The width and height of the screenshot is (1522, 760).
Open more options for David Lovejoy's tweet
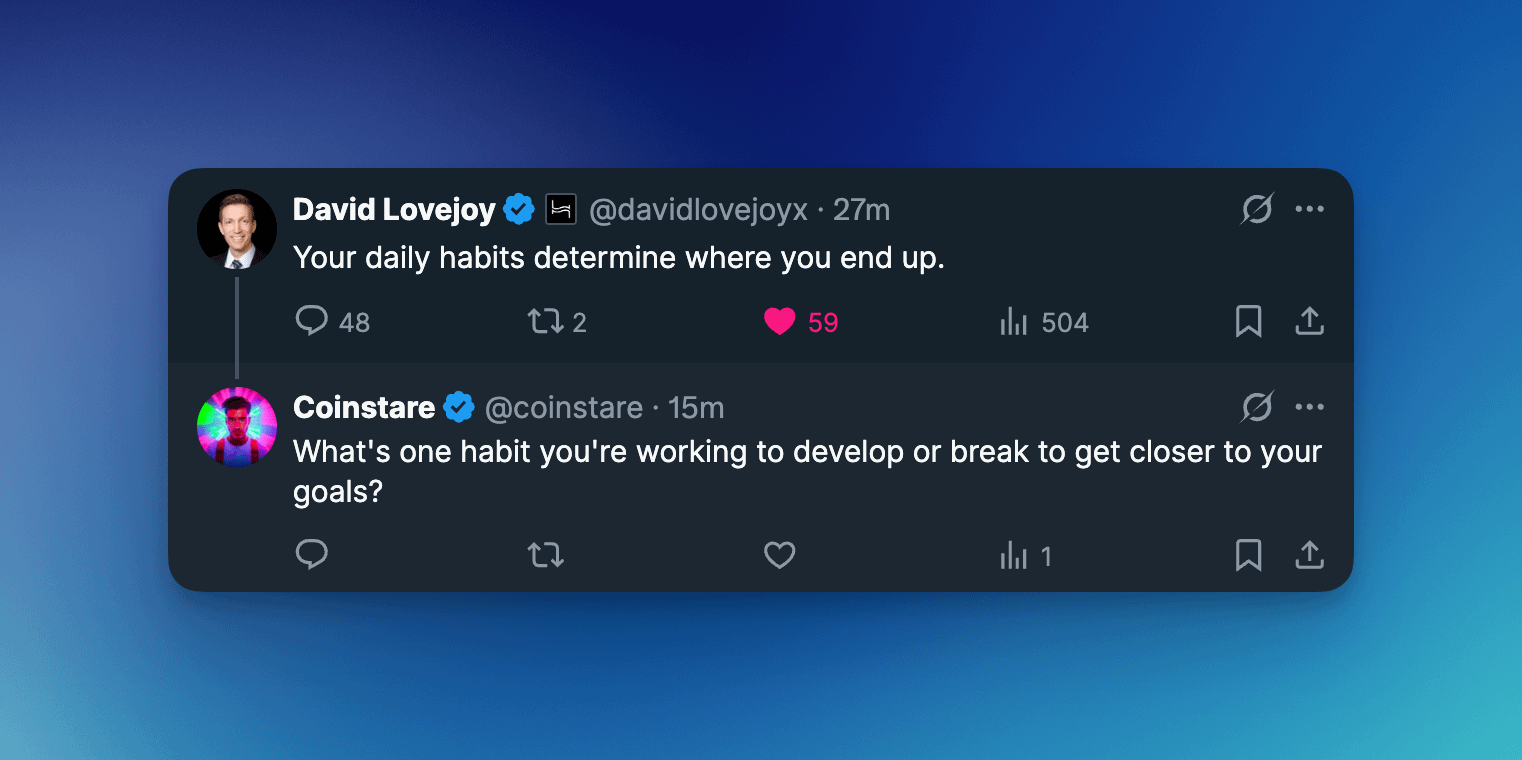coord(1309,209)
